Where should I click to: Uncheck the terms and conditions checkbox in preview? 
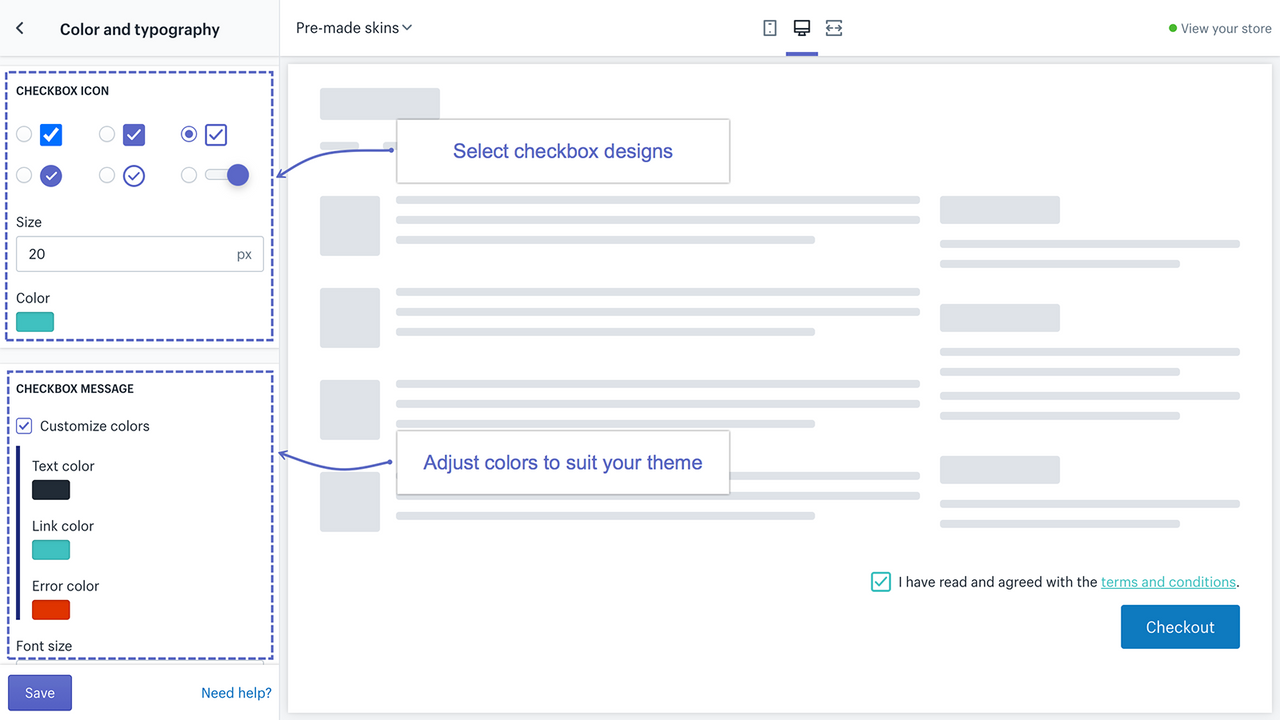click(880, 581)
